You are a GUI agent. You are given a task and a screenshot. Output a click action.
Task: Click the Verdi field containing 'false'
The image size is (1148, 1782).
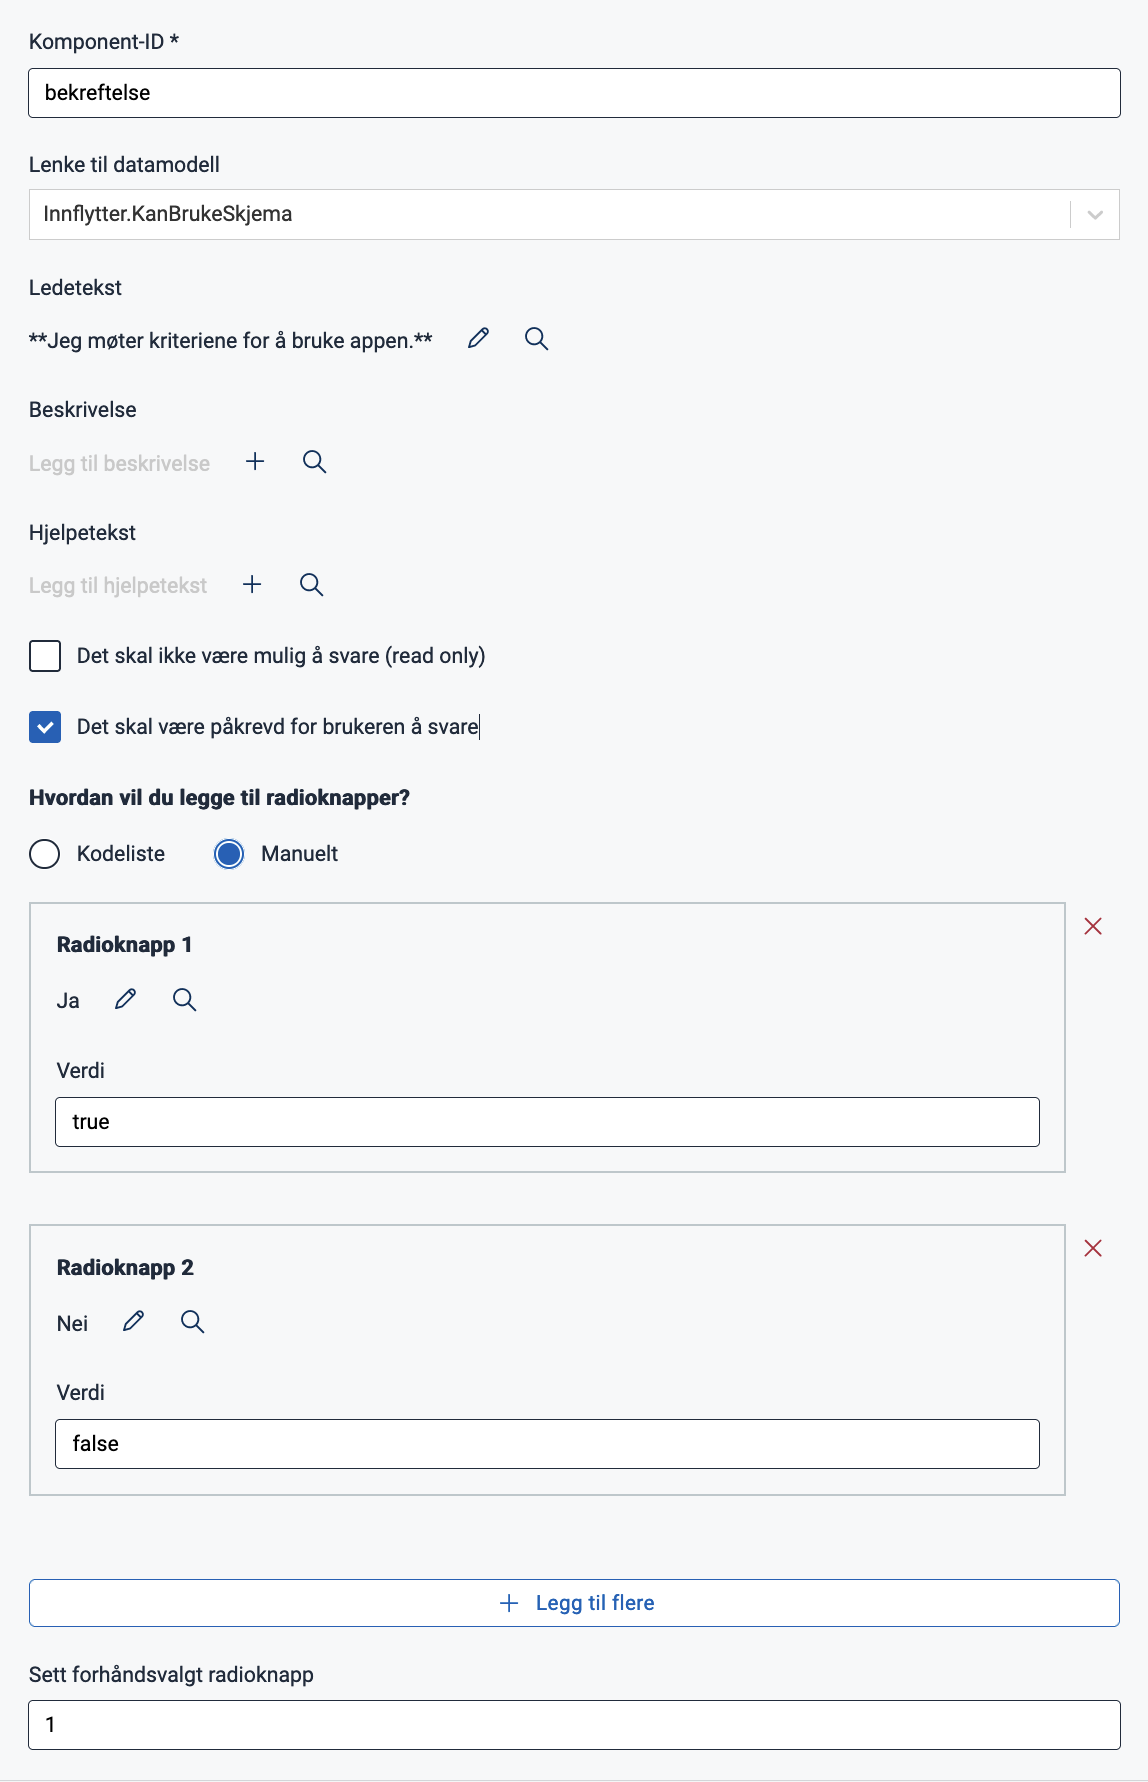547,1444
